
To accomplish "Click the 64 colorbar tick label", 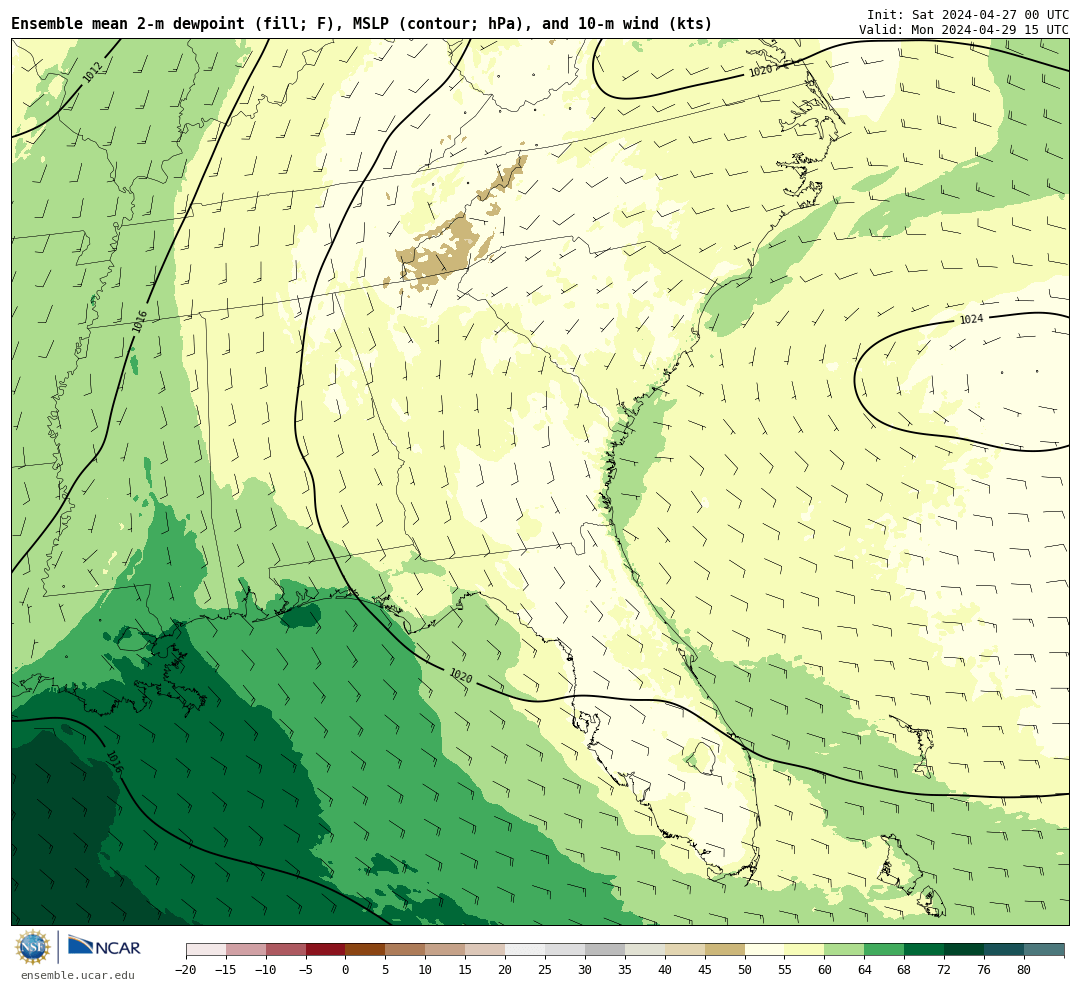I will point(865,970).
